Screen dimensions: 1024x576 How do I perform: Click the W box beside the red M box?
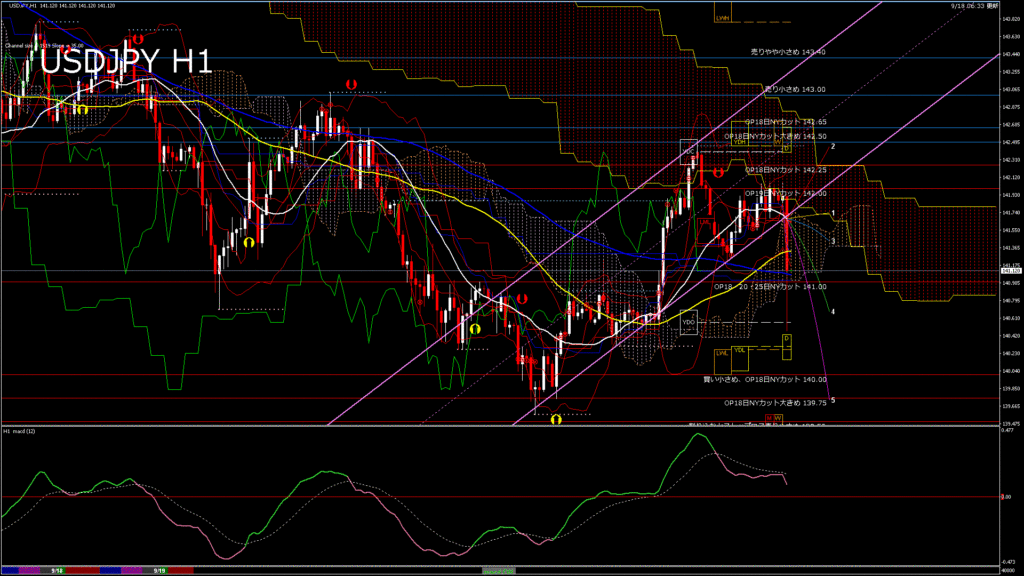click(778, 418)
